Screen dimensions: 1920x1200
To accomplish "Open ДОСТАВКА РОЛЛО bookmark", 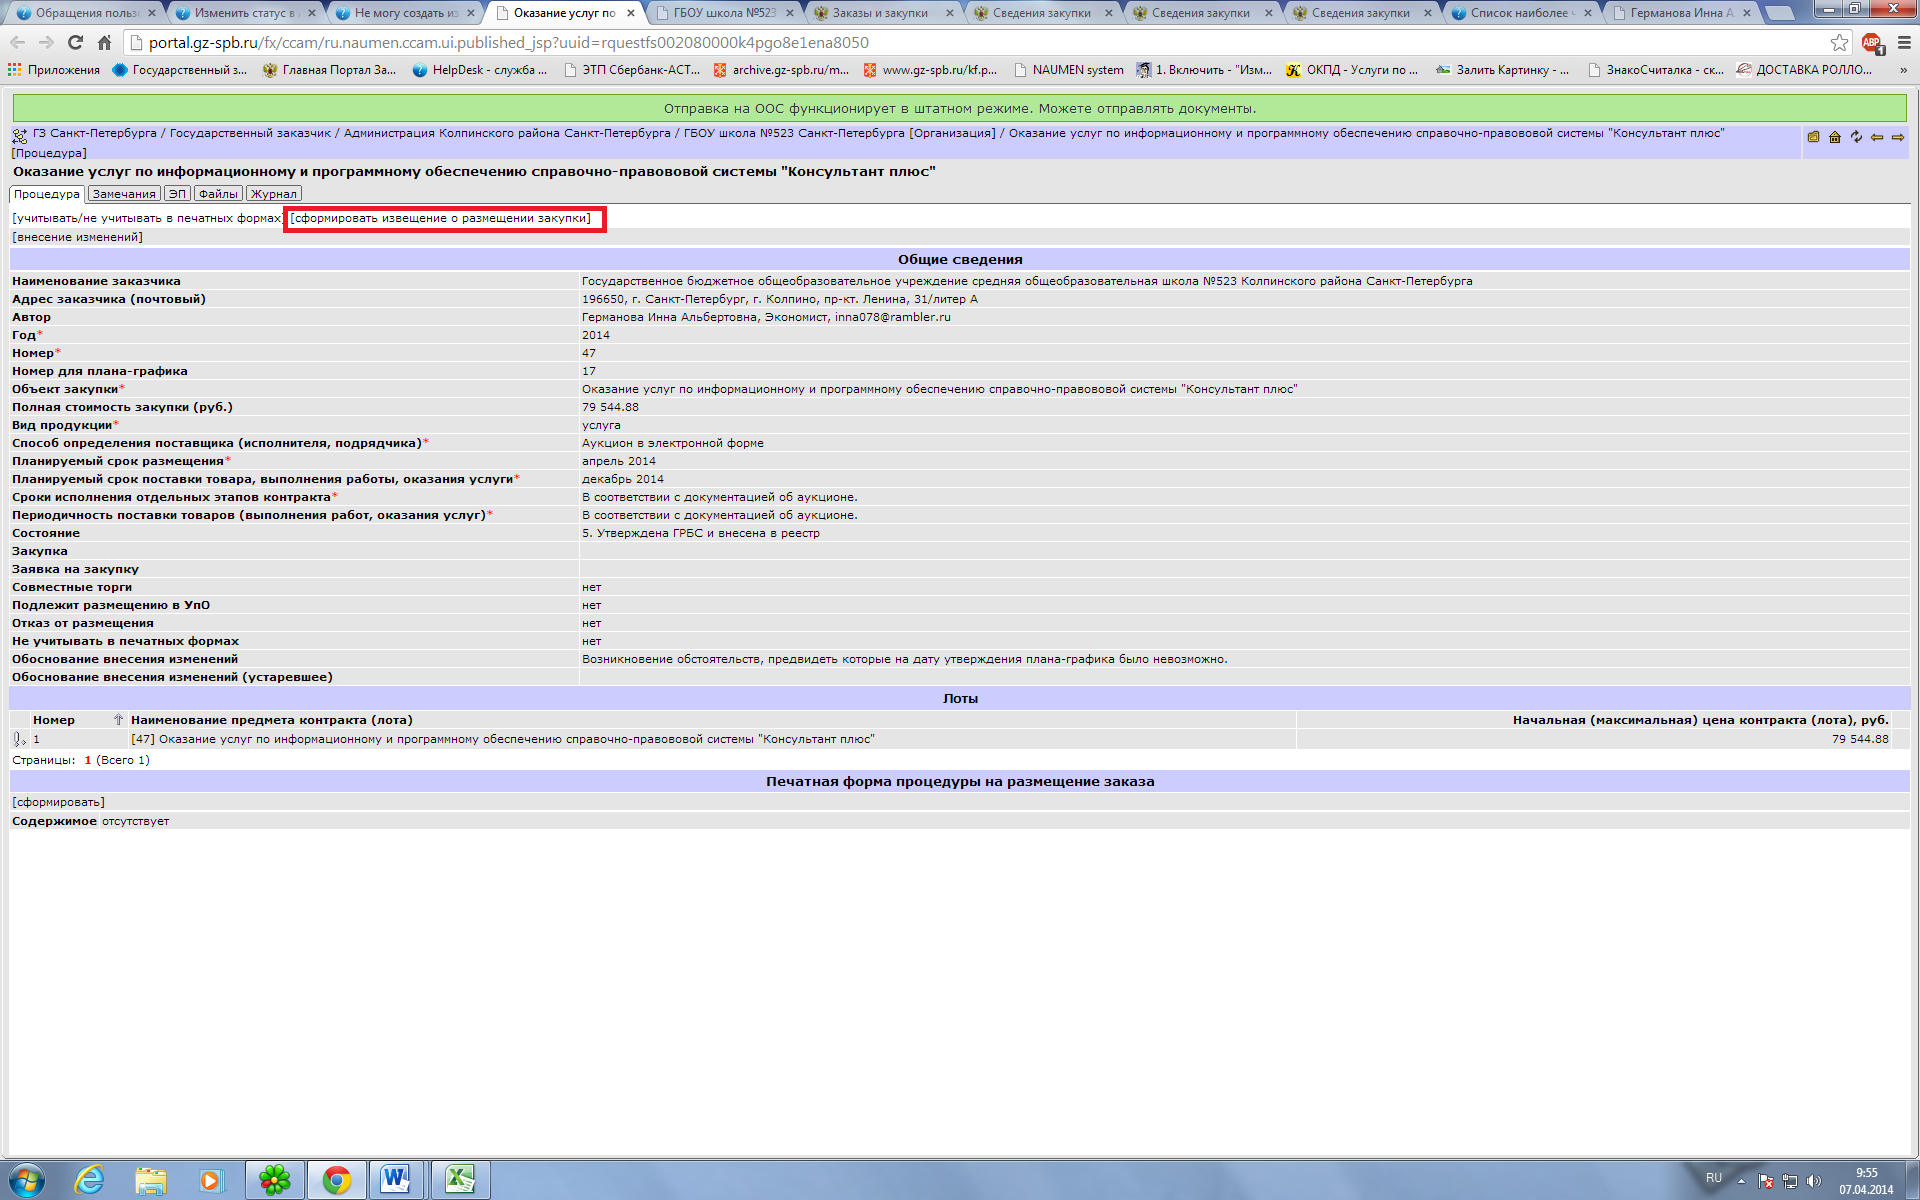I will (x=1805, y=70).
